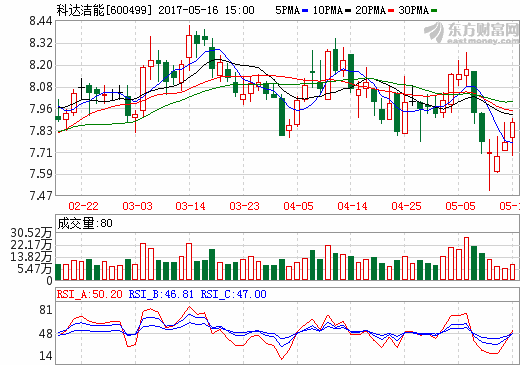This screenshot has height=365, width=520.
Task: Click the 8.20 price axis label
Action: 41,65
